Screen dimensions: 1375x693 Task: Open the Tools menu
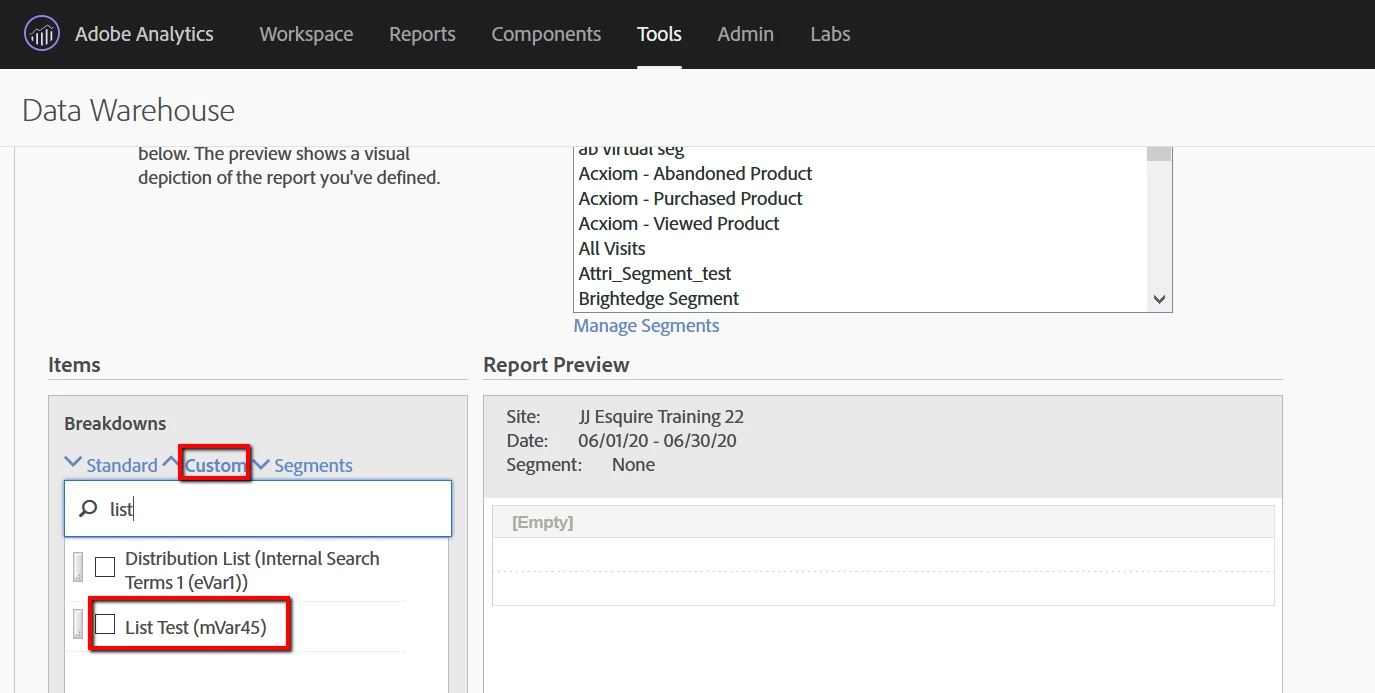659,34
